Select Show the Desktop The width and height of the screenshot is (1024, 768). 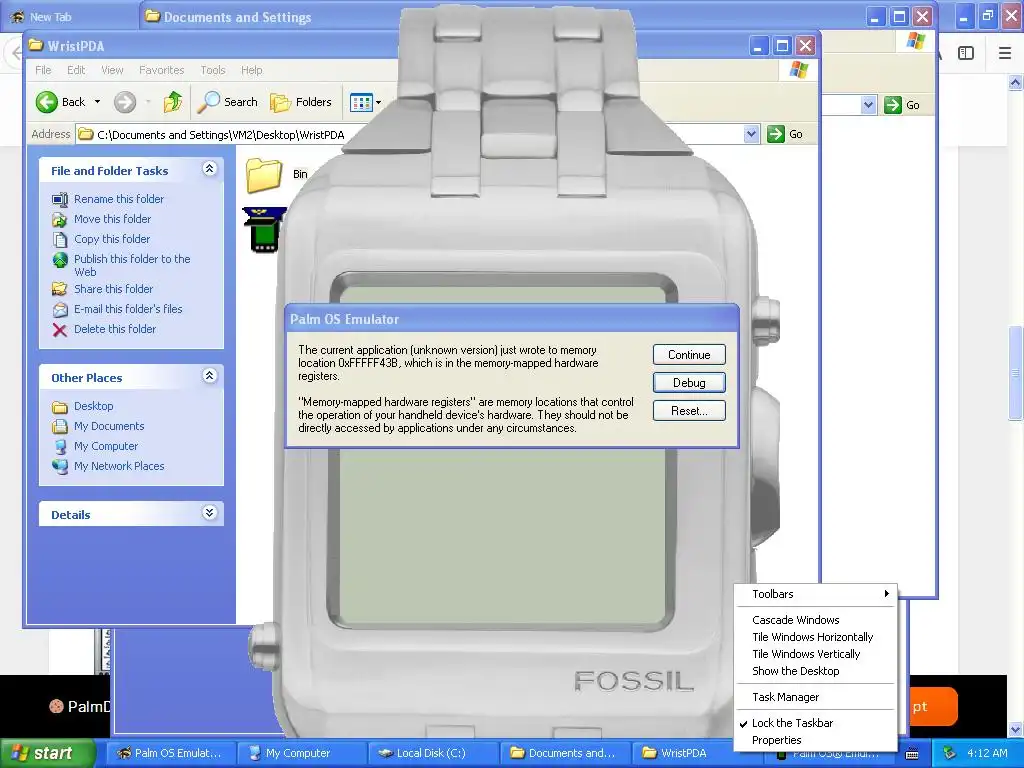click(x=816, y=671)
